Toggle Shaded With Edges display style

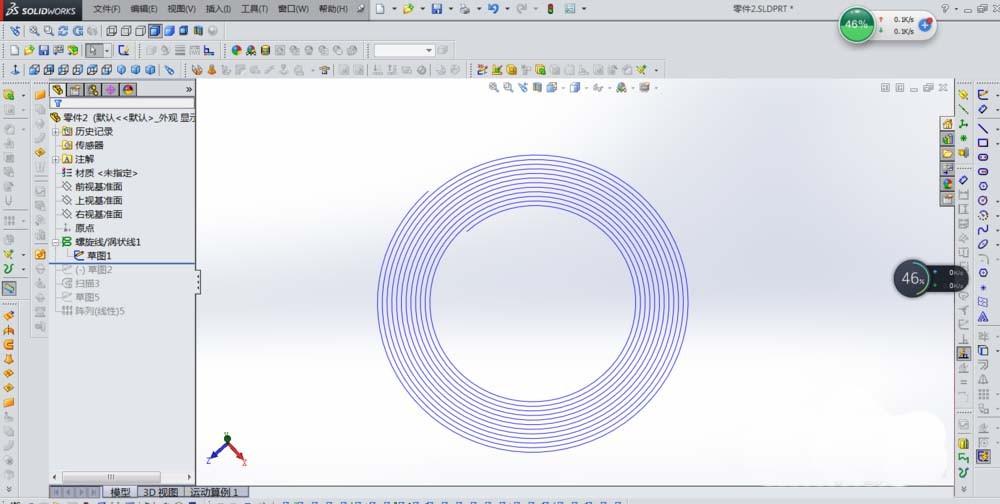click(x=154, y=31)
